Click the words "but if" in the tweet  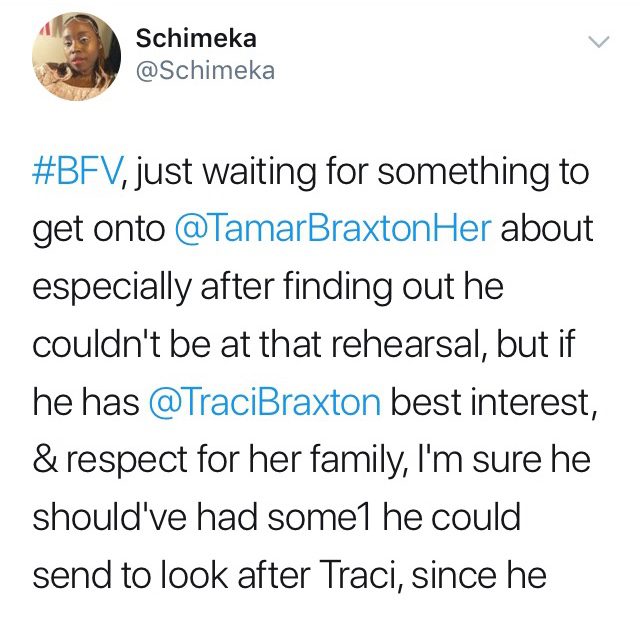(x=536, y=344)
